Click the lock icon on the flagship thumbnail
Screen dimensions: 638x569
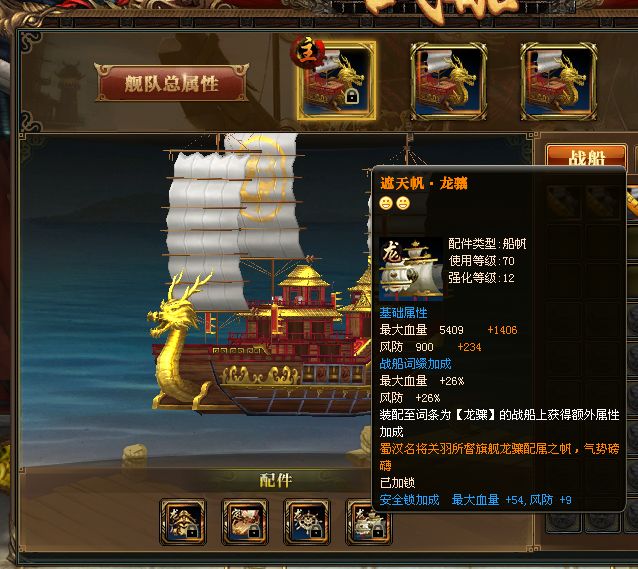(351, 97)
